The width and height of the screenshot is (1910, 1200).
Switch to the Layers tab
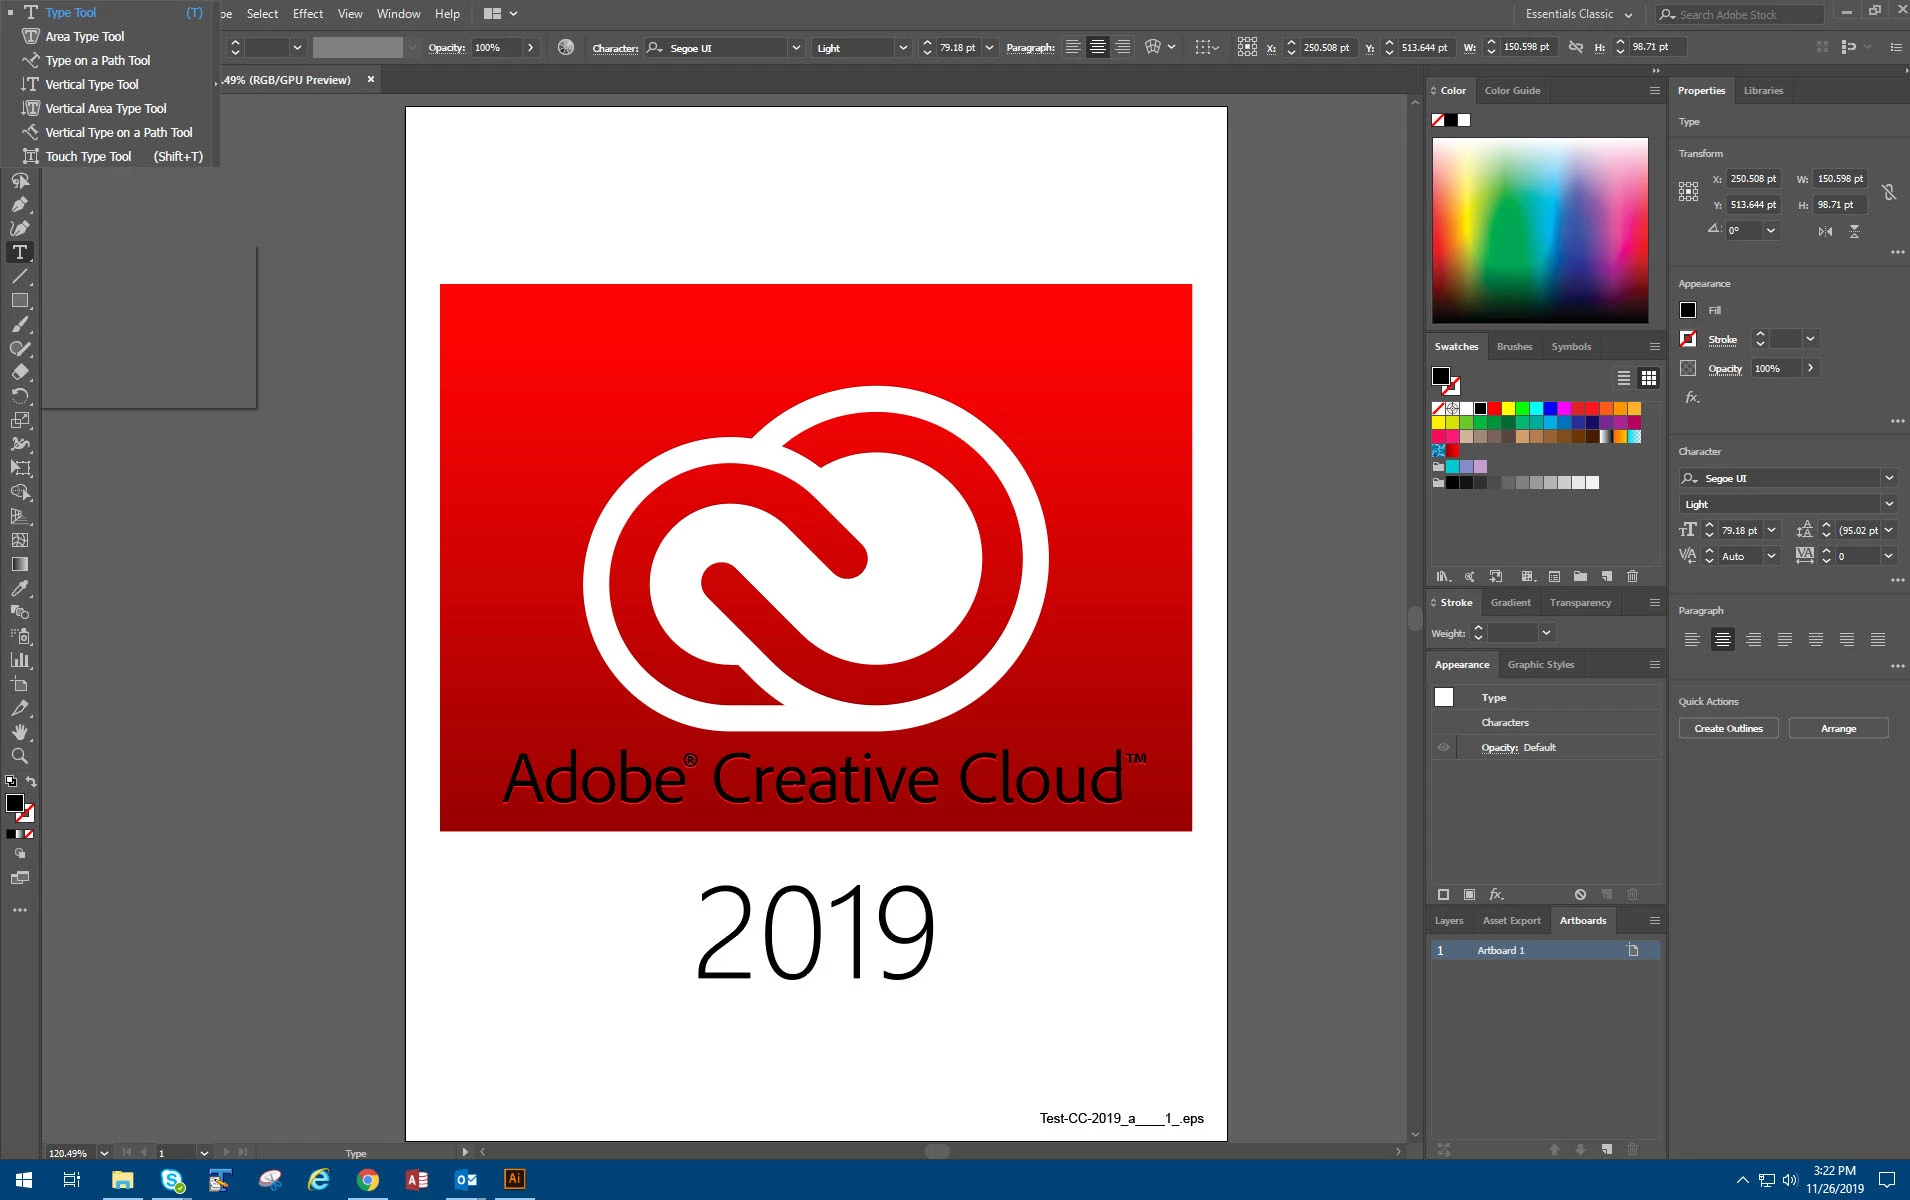pos(1449,921)
